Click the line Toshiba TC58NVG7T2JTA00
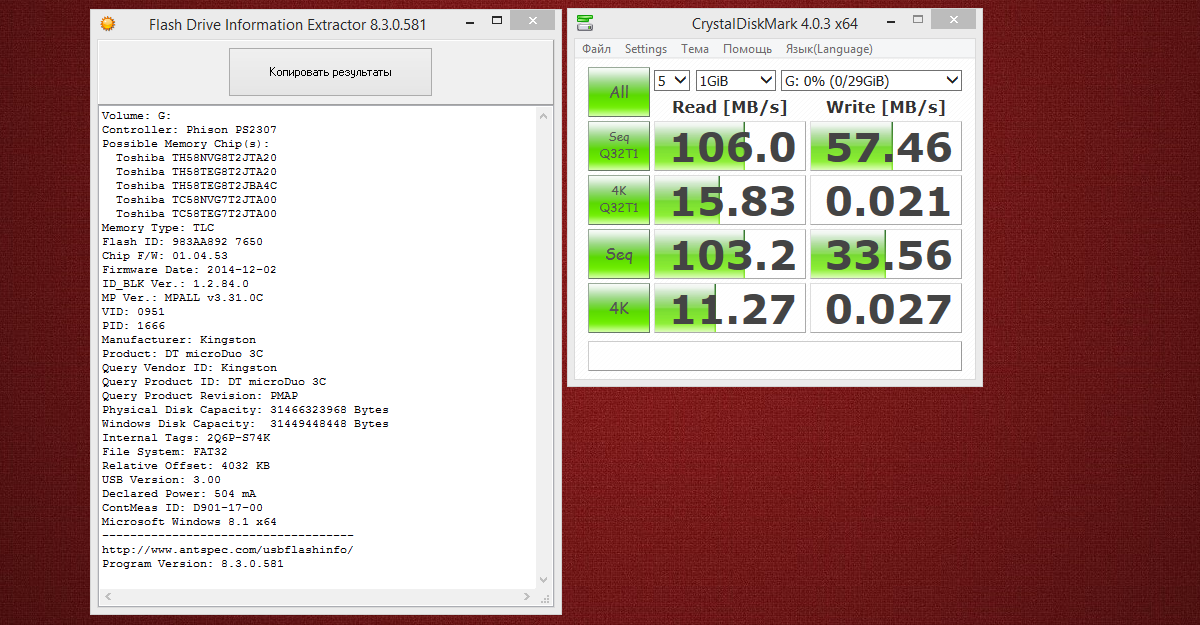This screenshot has width=1200, height=625. [x=196, y=200]
